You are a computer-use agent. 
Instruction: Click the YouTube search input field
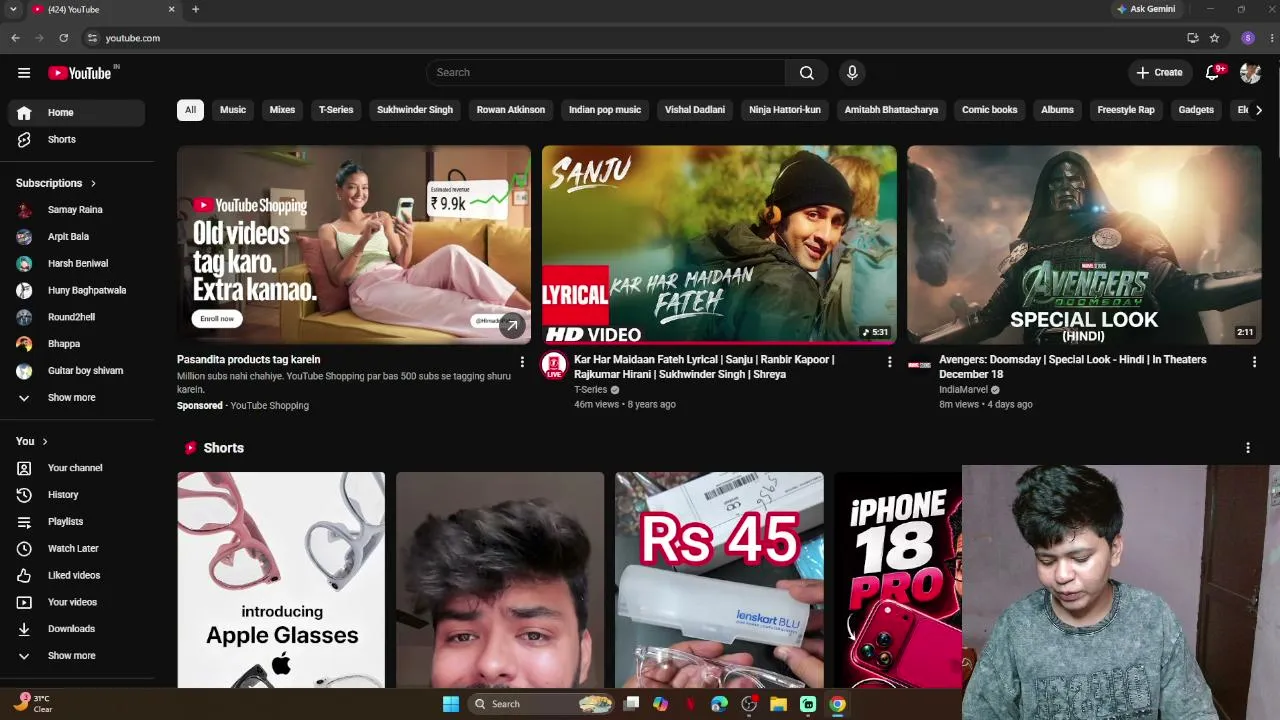[x=606, y=72]
